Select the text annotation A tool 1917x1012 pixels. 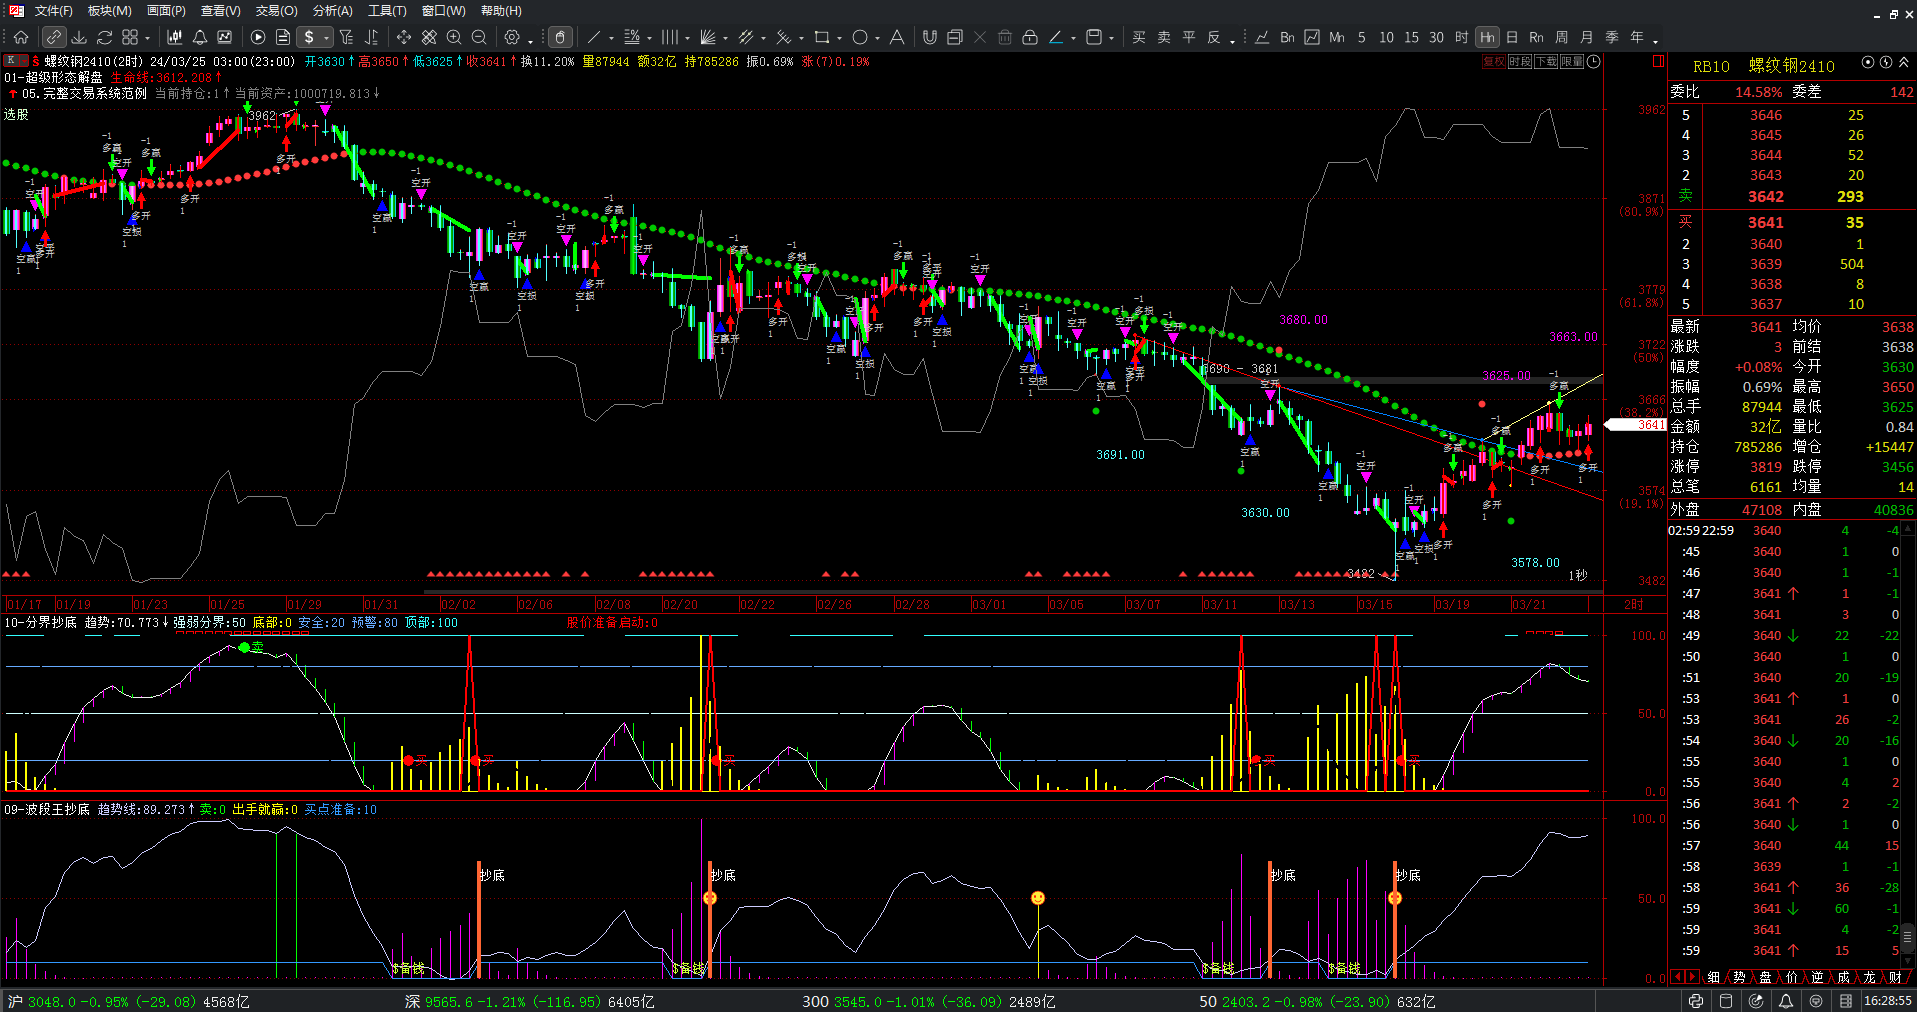(x=897, y=37)
